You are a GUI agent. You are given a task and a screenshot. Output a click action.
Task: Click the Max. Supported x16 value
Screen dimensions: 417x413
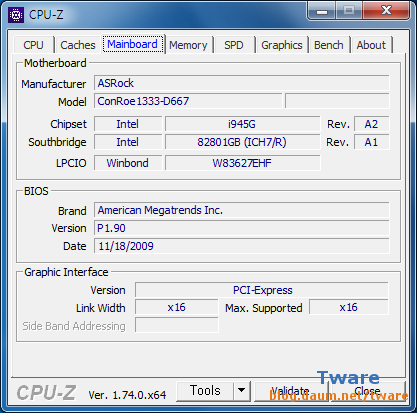[x=349, y=307]
